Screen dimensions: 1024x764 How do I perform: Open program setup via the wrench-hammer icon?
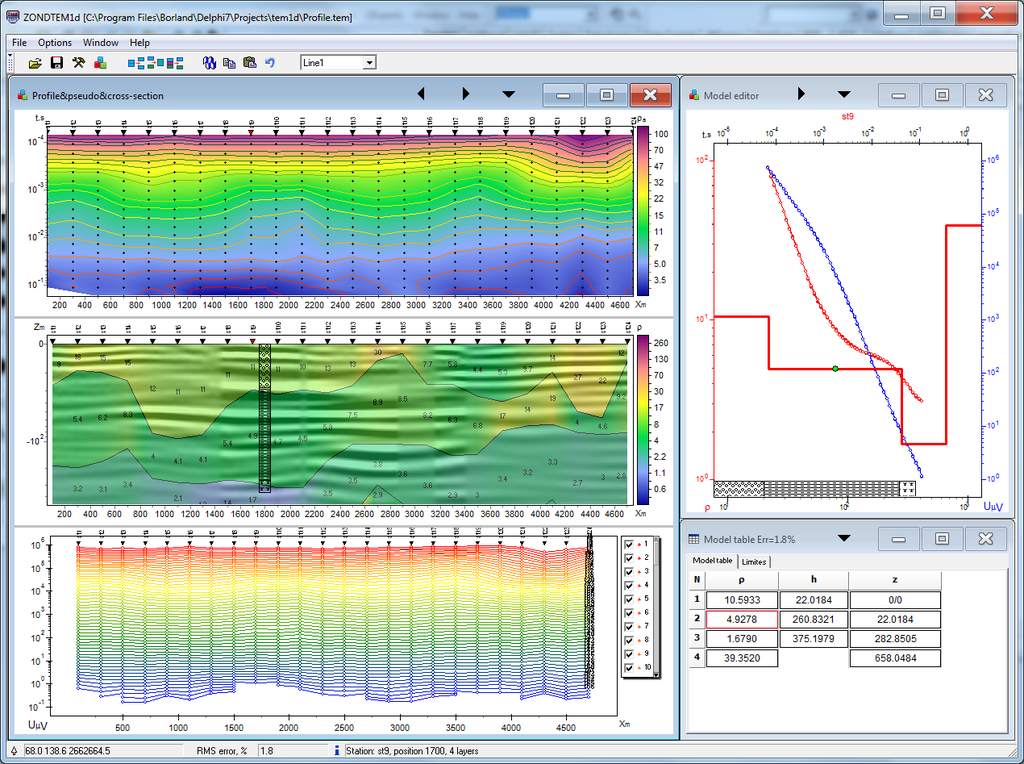coord(78,63)
